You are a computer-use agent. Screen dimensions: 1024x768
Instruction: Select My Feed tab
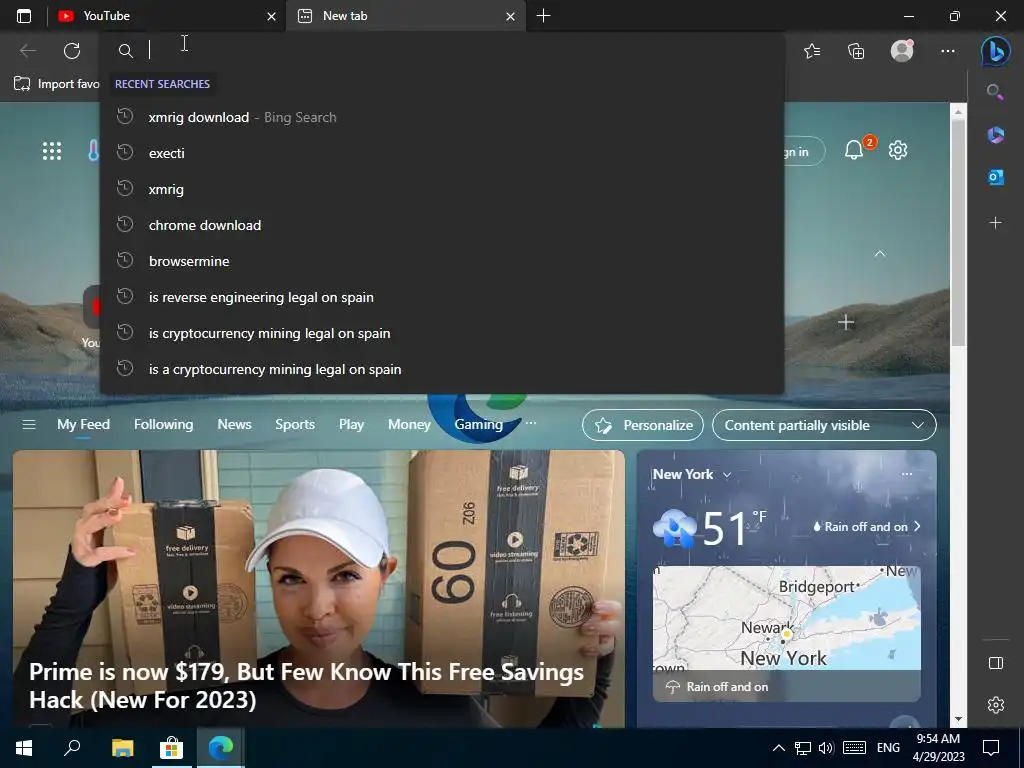click(84, 424)
